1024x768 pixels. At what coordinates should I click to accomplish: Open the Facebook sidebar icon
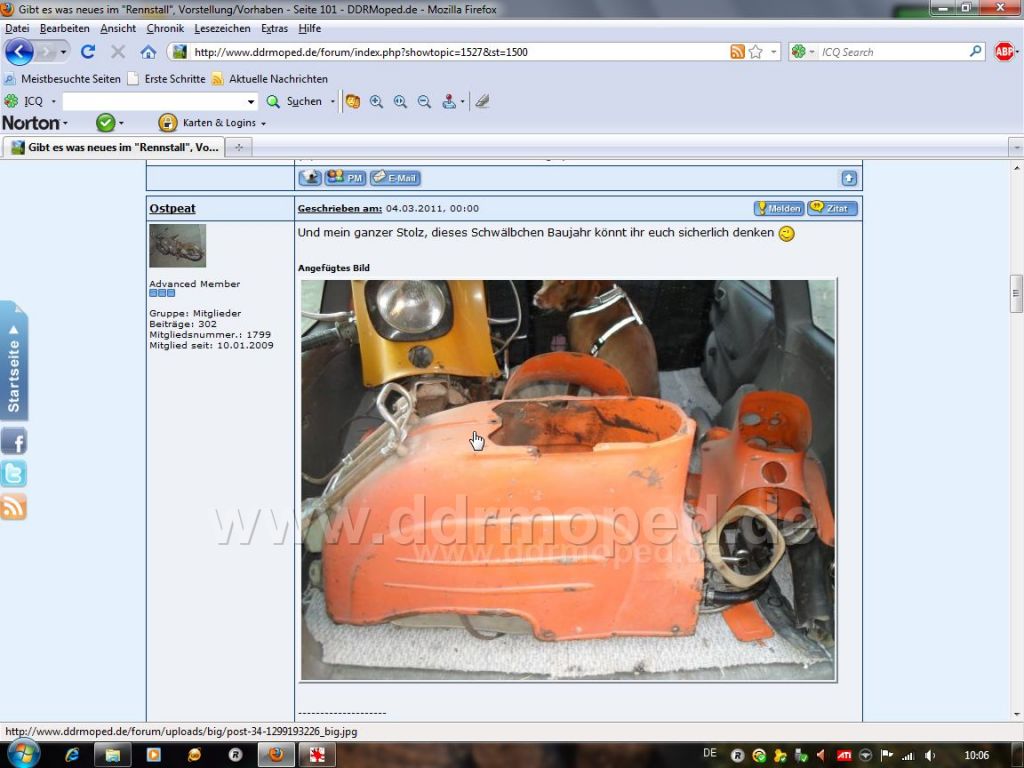coord(14,441)
